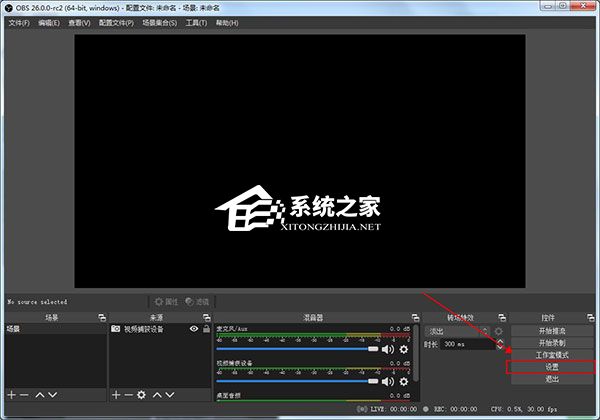600x420 pixels.
Task: Open the 编辑(E) menu
Action: point(49,23)
